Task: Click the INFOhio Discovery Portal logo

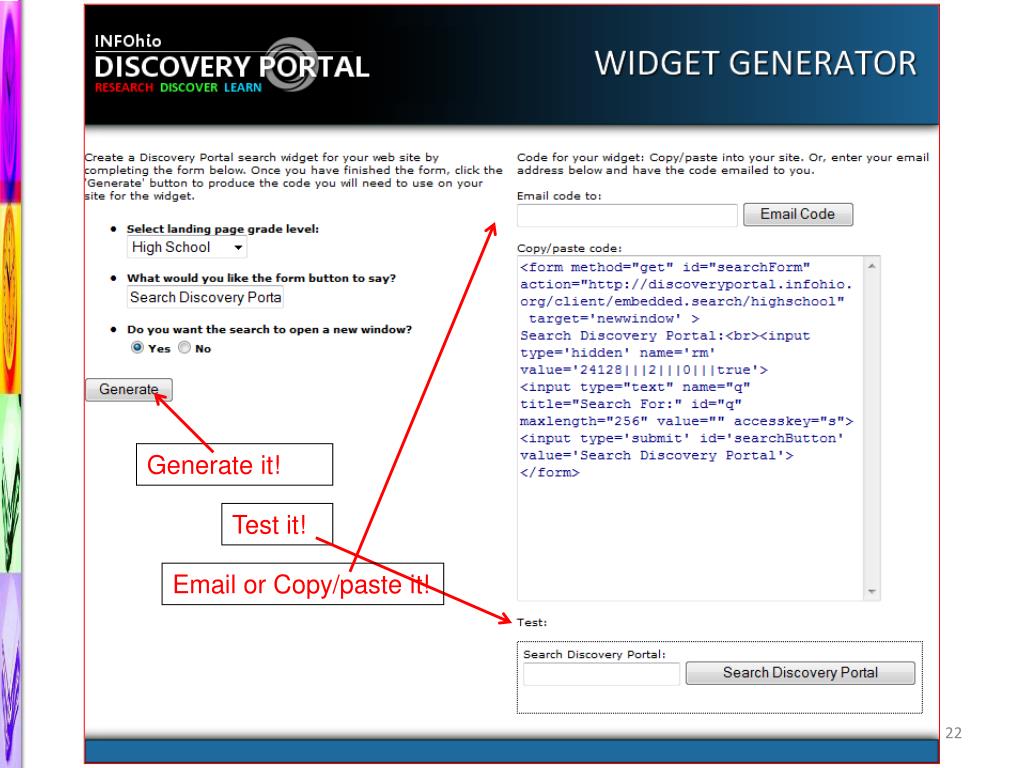Action: coord(232,64)
